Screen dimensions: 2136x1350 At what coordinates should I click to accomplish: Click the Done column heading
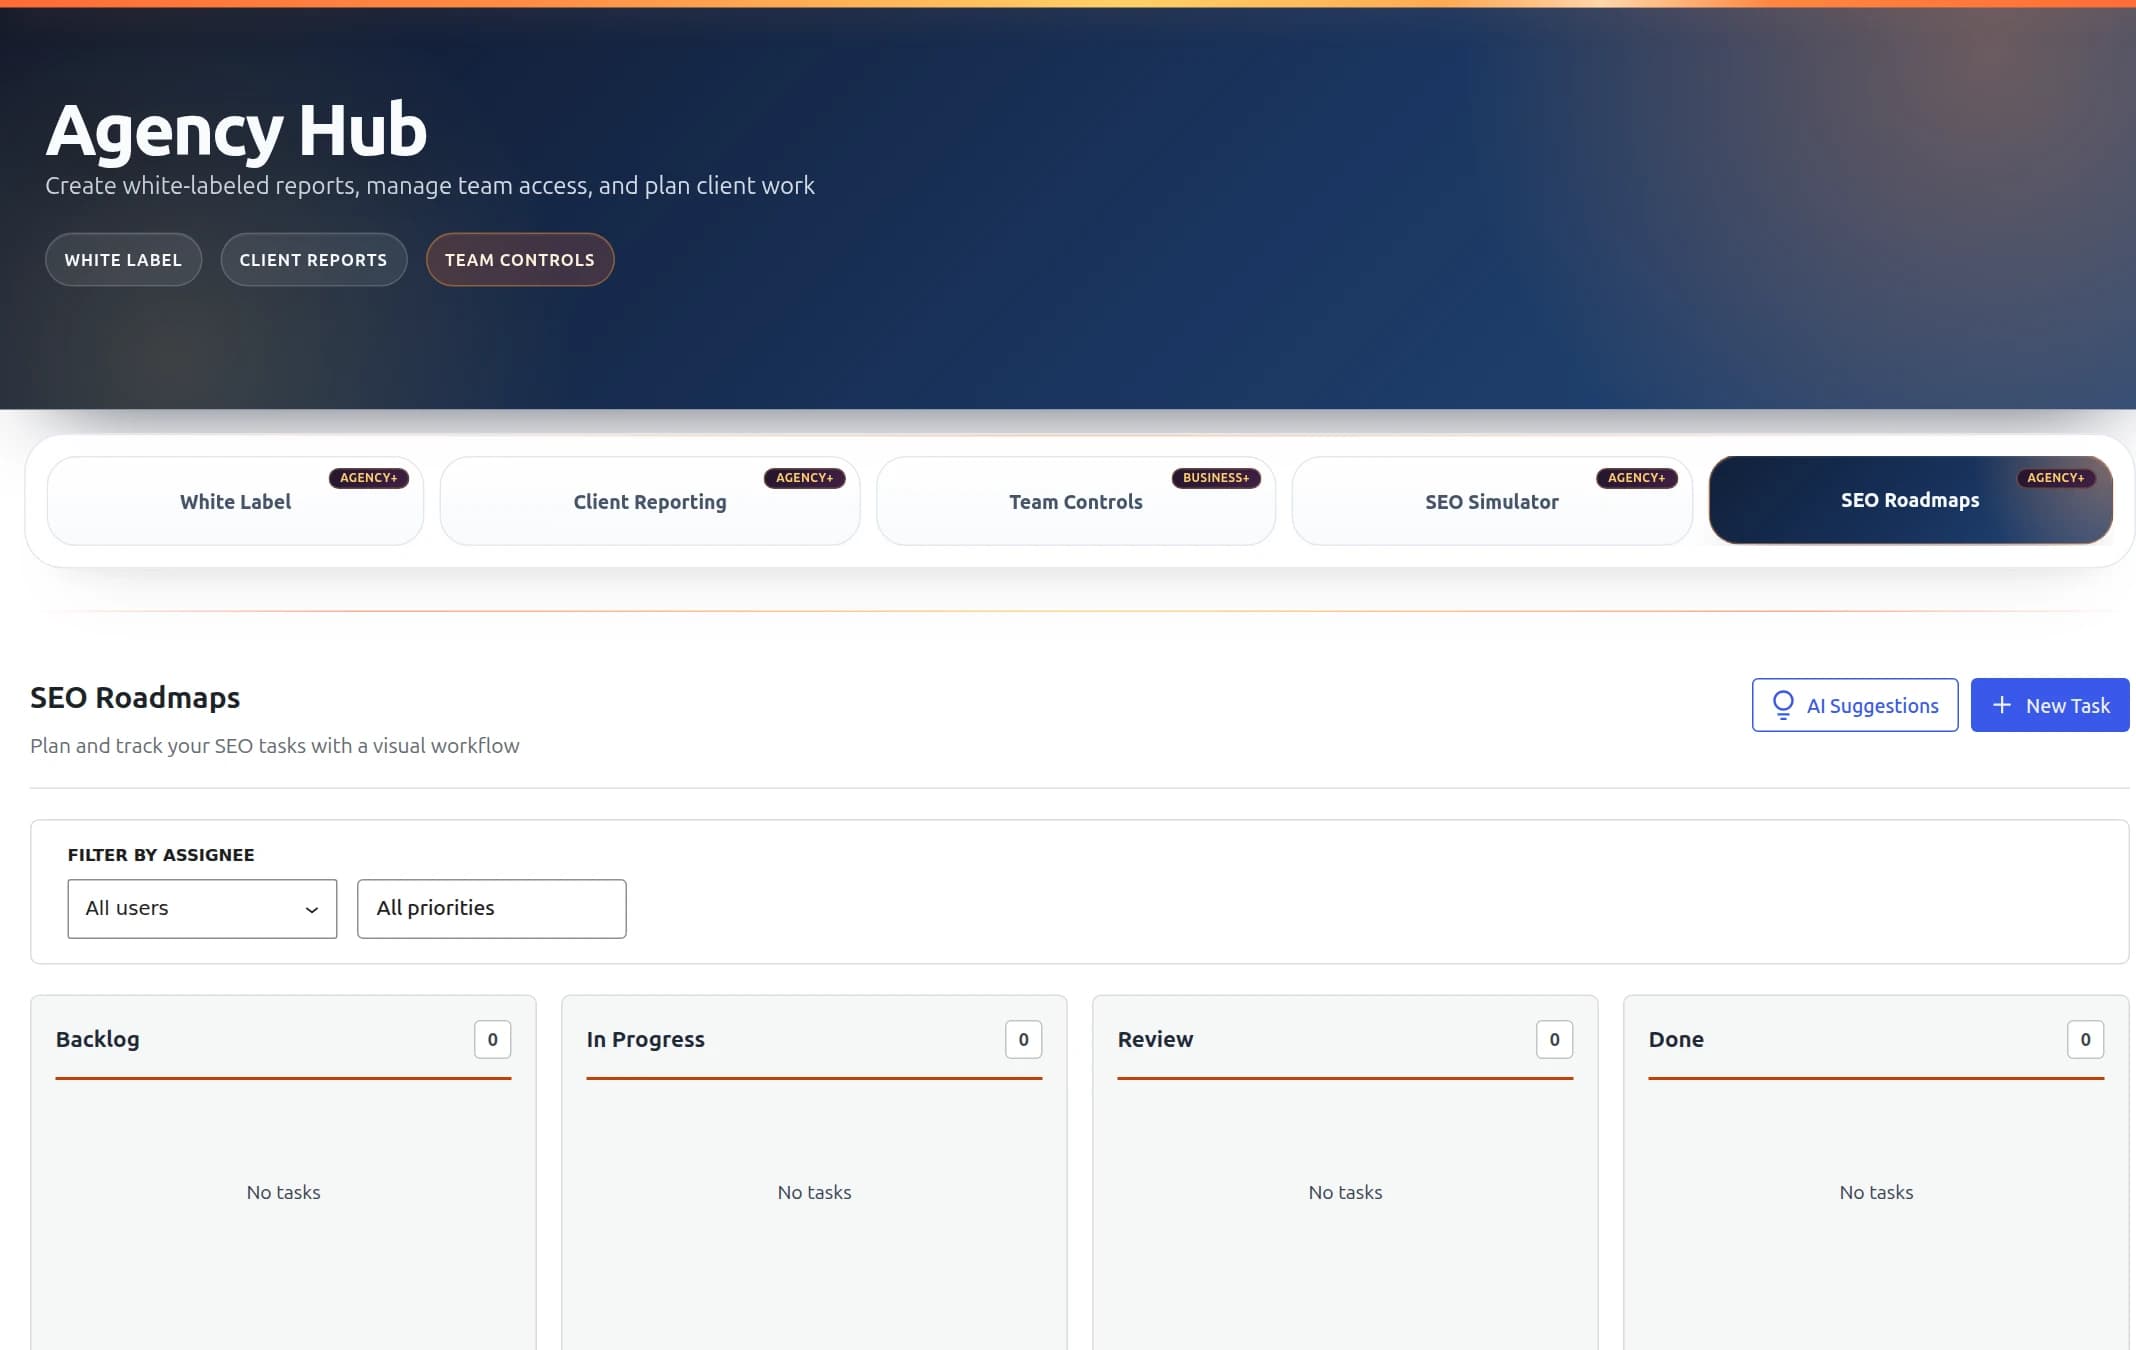(x=1676, y=1039)
